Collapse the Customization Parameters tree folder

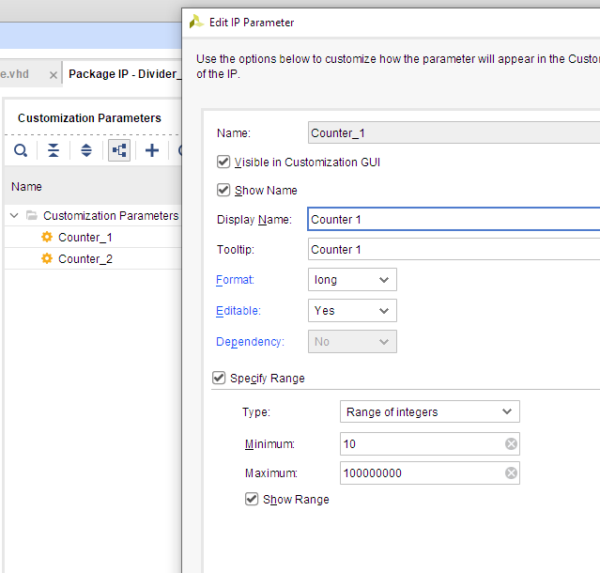[14, 215]
